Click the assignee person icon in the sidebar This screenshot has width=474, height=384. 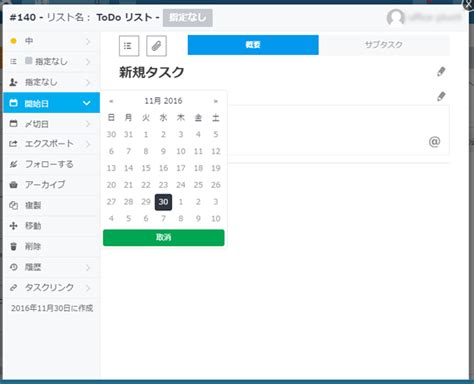click(13, 82)
